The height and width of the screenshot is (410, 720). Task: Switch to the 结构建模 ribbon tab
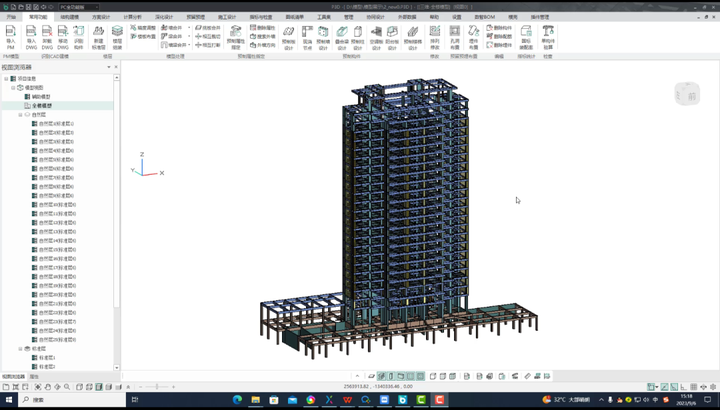coord(69,17)
